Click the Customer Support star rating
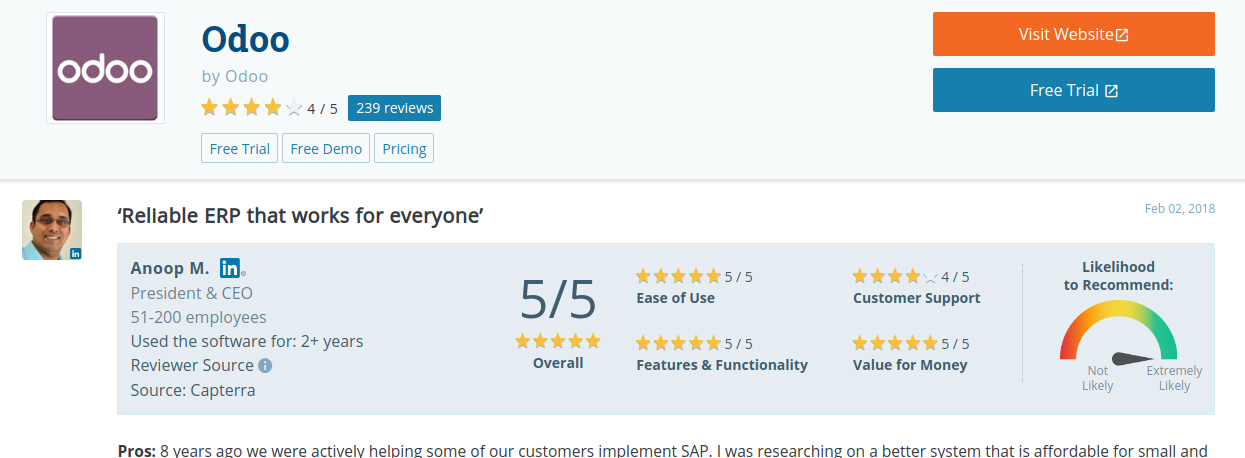 click(895, 276)
